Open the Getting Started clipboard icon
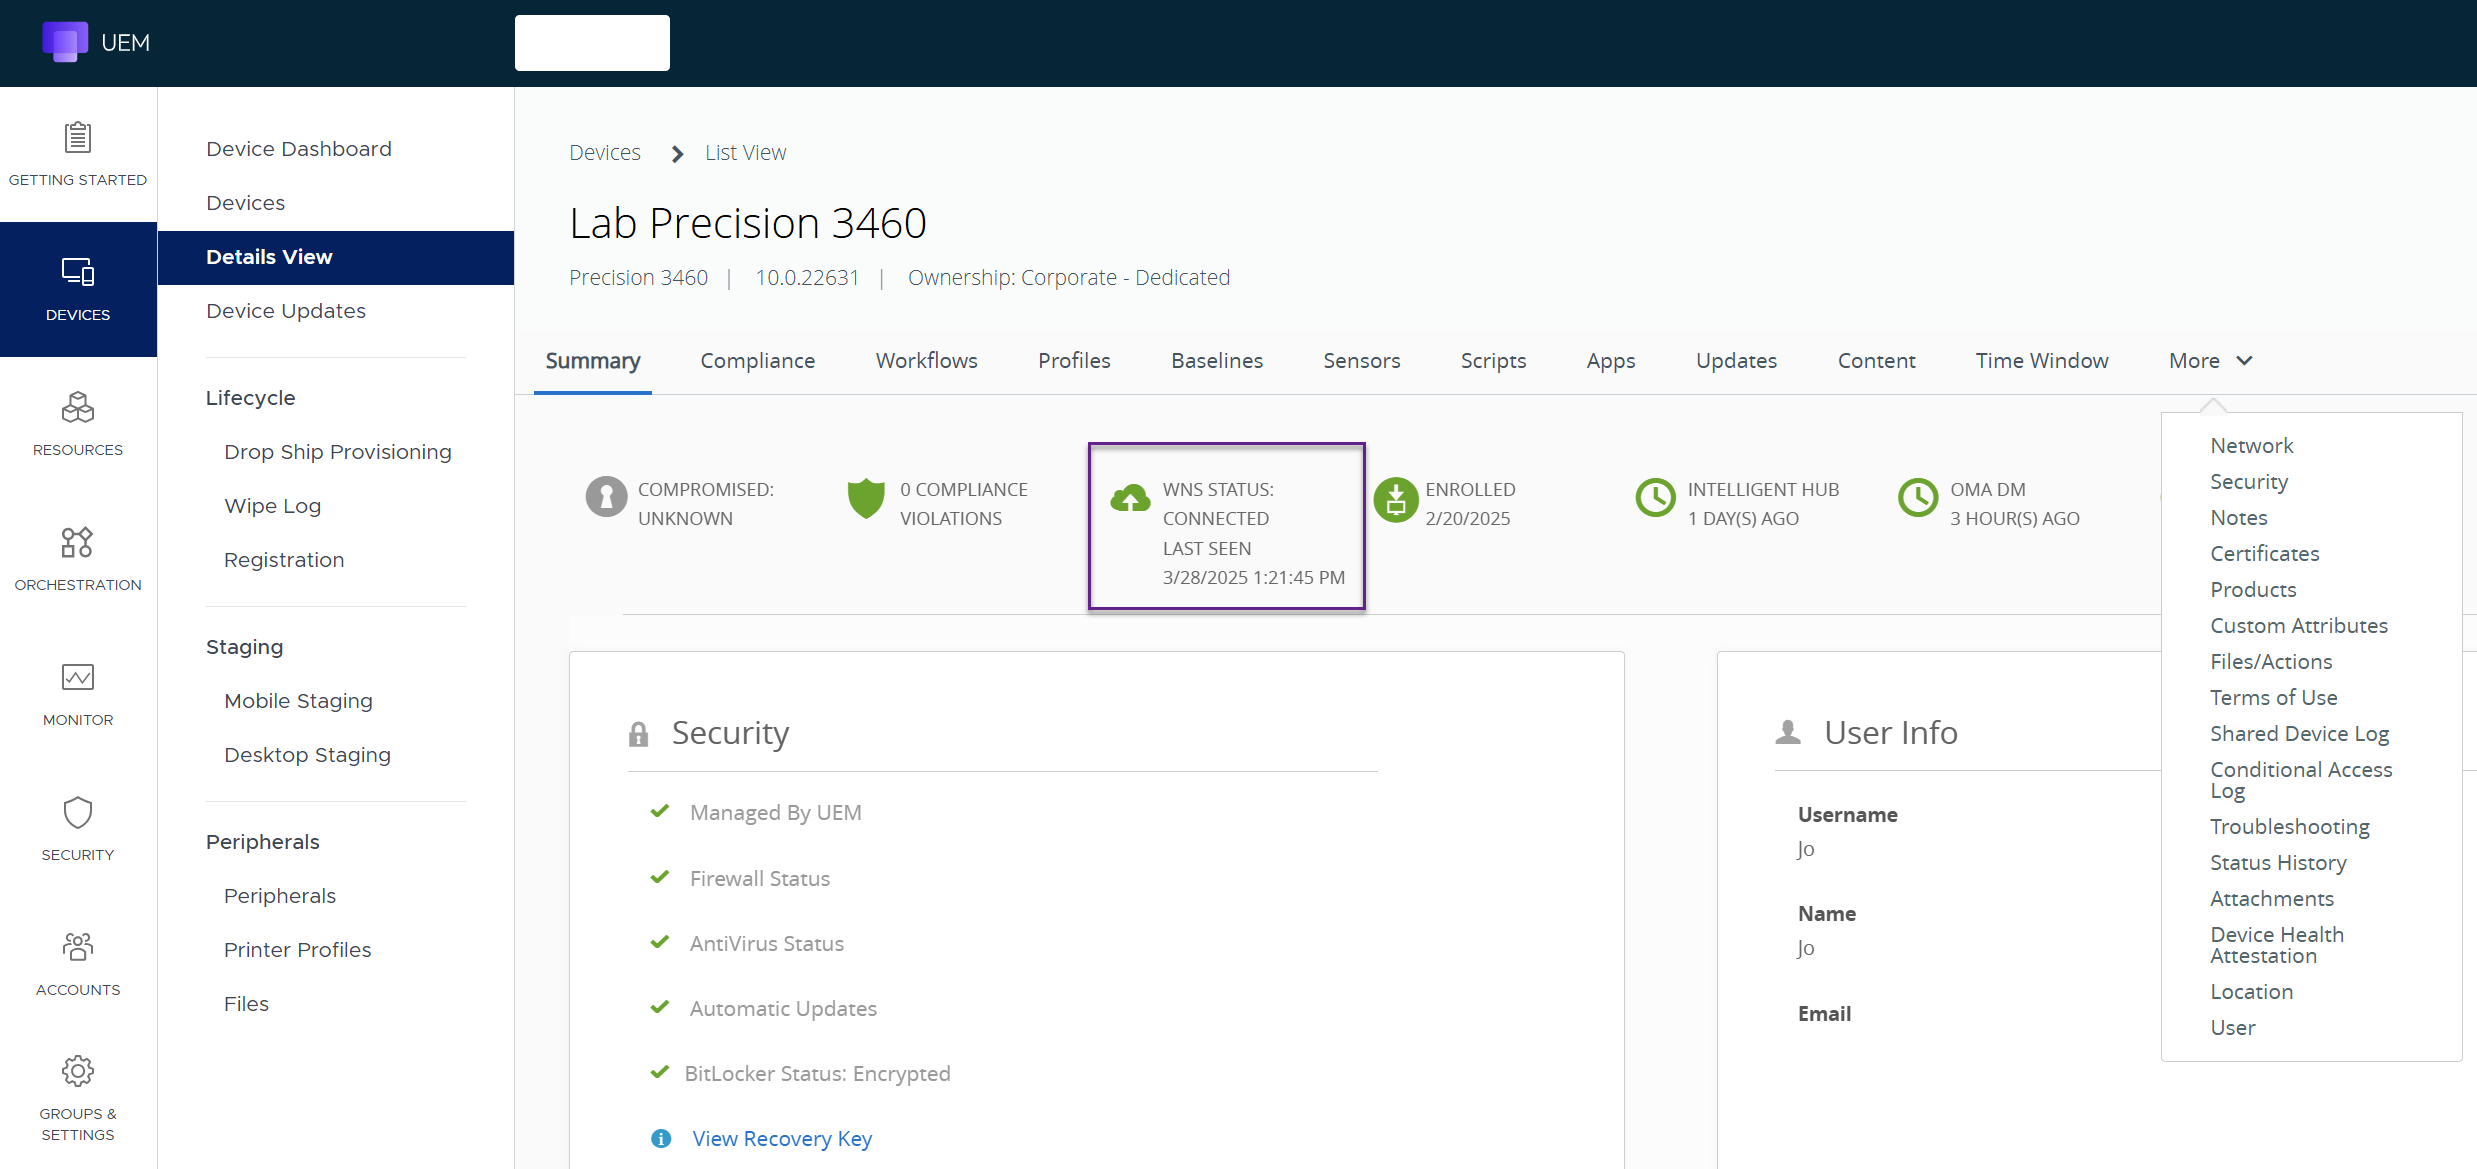 (78, 138)
